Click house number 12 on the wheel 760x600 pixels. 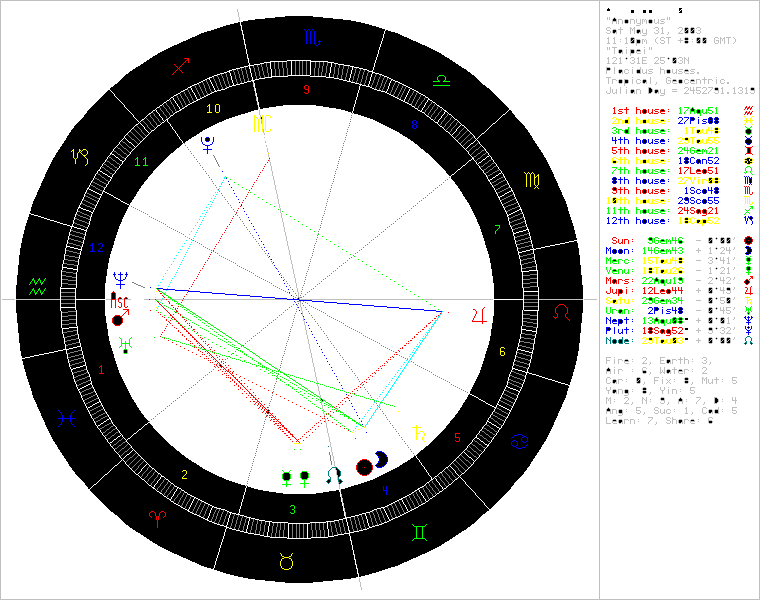(96, 248)
